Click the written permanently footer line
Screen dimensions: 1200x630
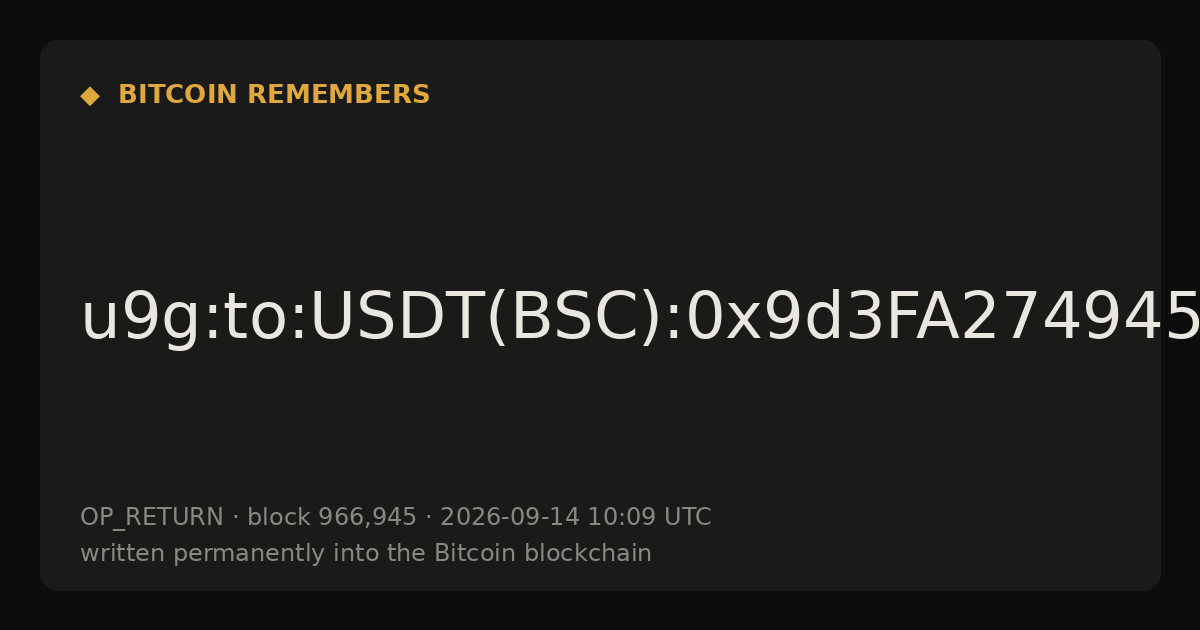366,553
